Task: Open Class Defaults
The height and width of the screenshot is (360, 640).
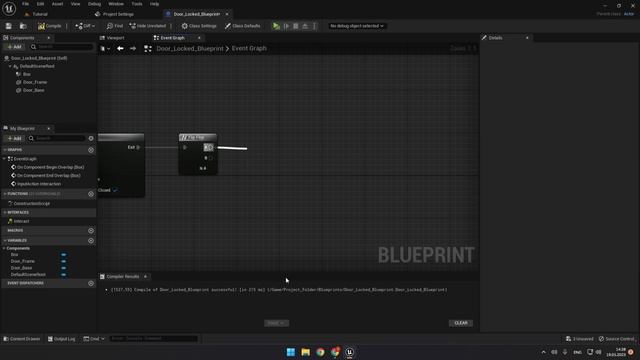Action: 242,26
